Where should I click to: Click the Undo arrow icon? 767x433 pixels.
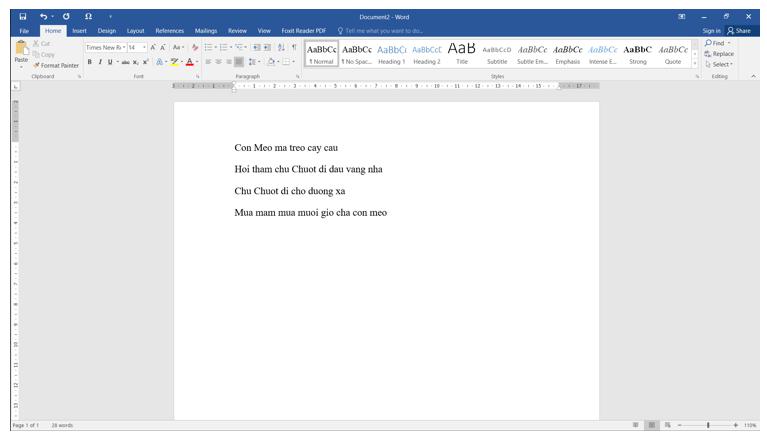click(x=45, y=17)
